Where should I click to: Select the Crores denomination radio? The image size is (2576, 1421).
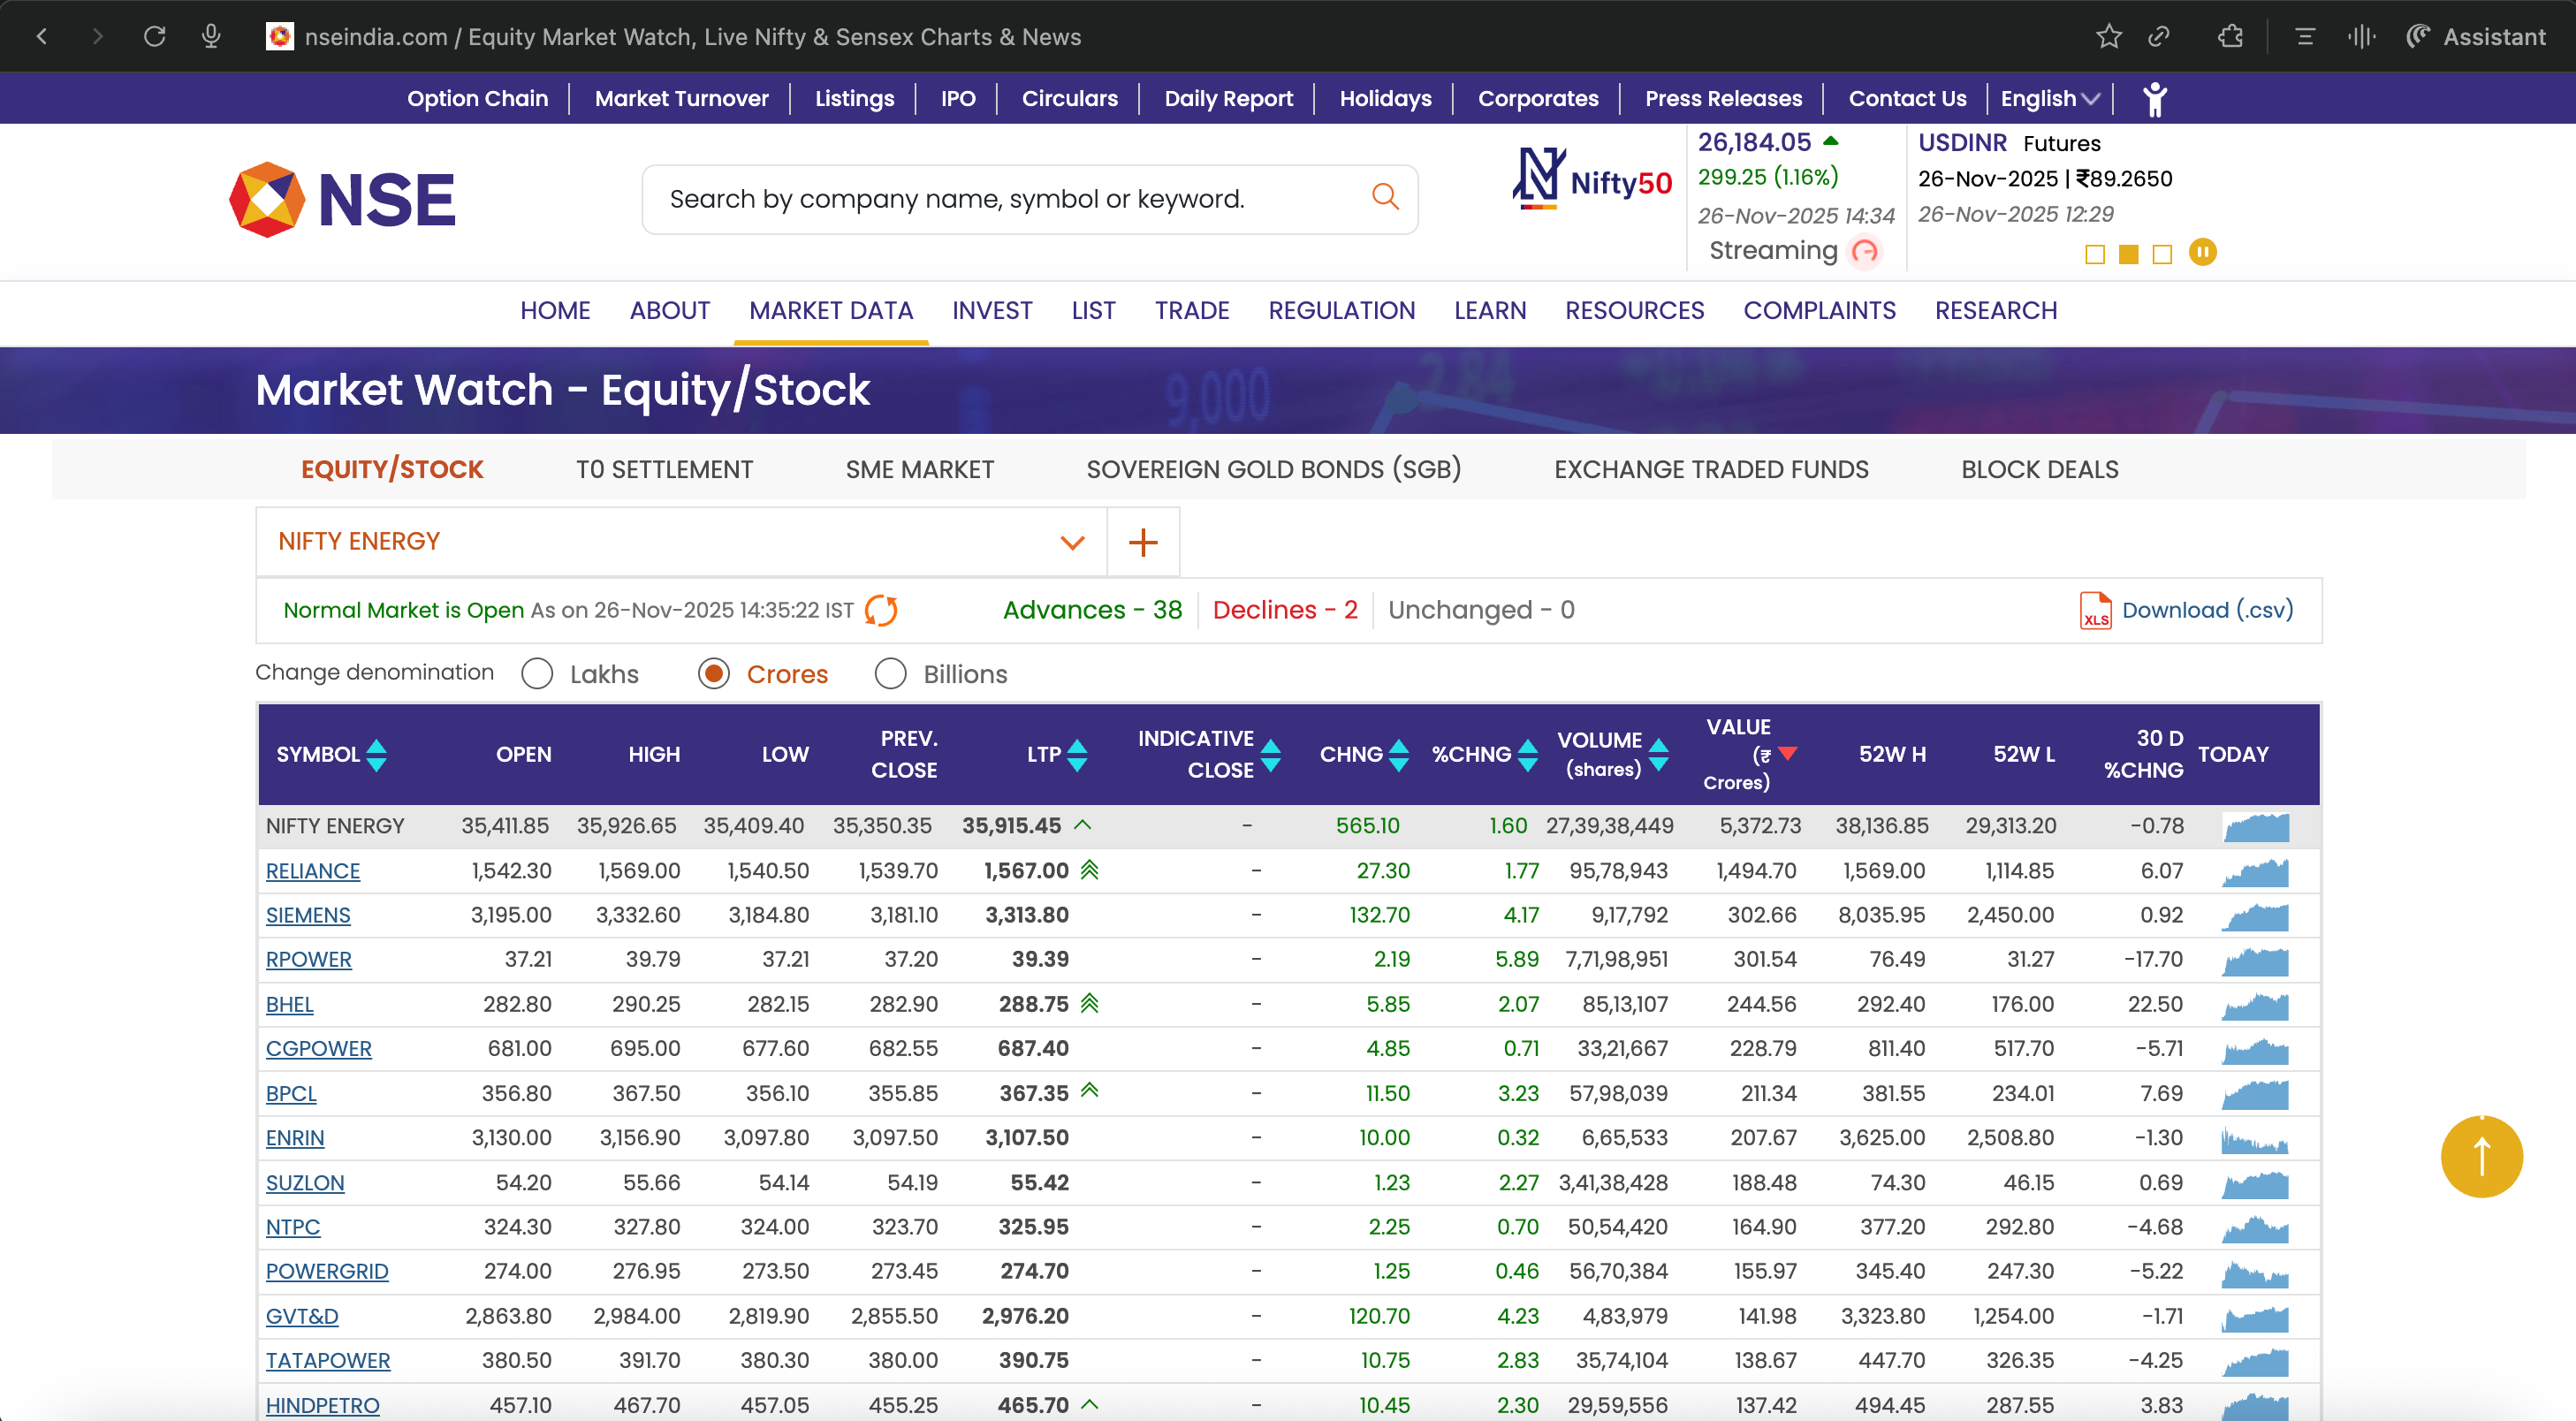pos(714,674)
